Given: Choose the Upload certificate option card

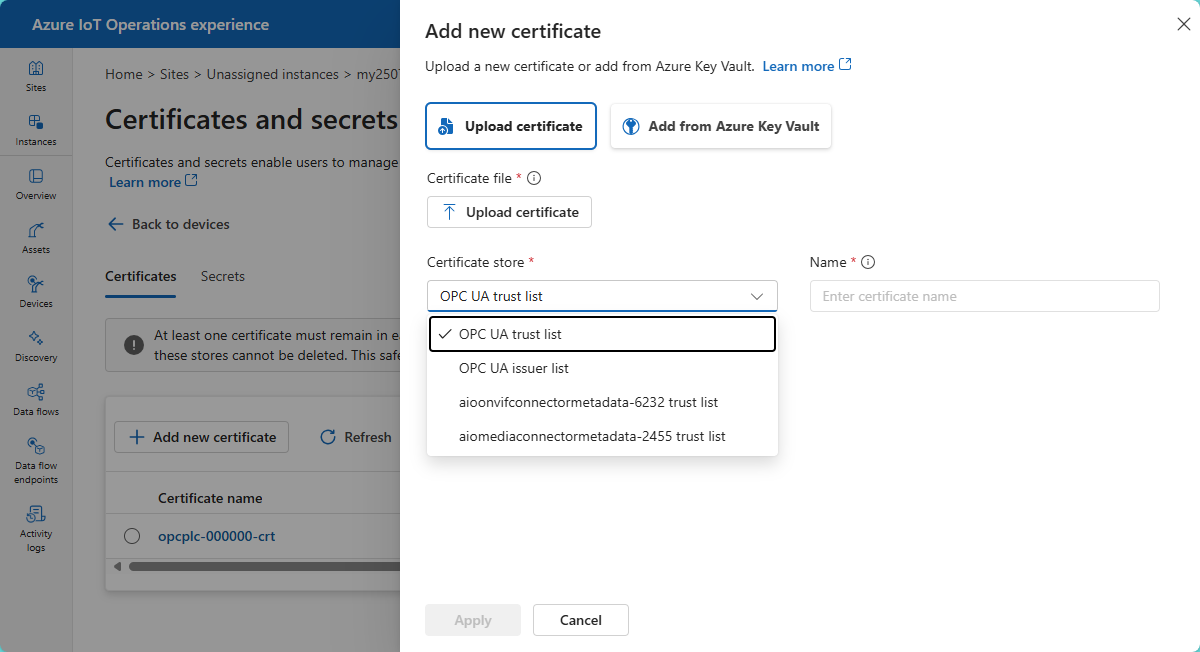Looking at the screenshot, I should 511,126.
